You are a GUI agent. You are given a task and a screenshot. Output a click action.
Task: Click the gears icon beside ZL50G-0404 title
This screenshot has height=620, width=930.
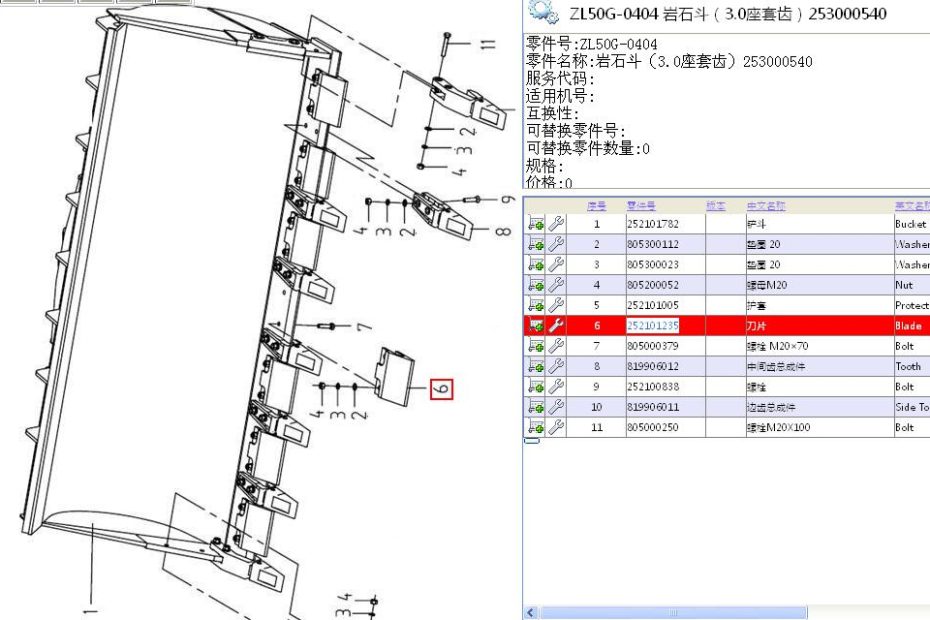[x=543, y=13]
